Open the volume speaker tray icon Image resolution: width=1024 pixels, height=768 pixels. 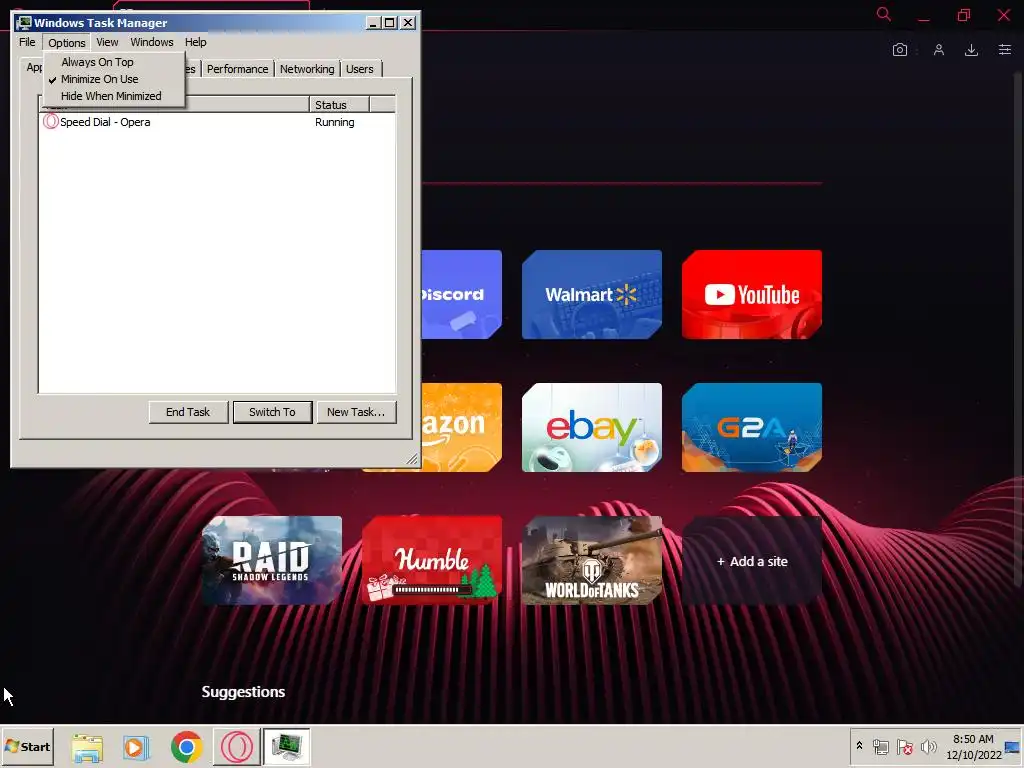pos(928,746)
